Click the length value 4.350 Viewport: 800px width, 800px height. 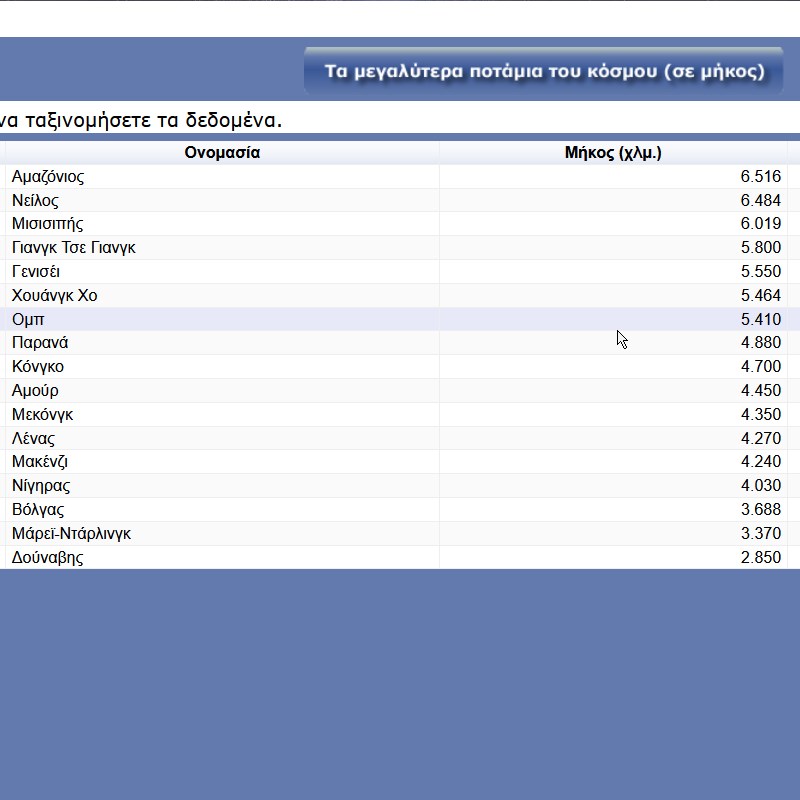coord(760,414)
